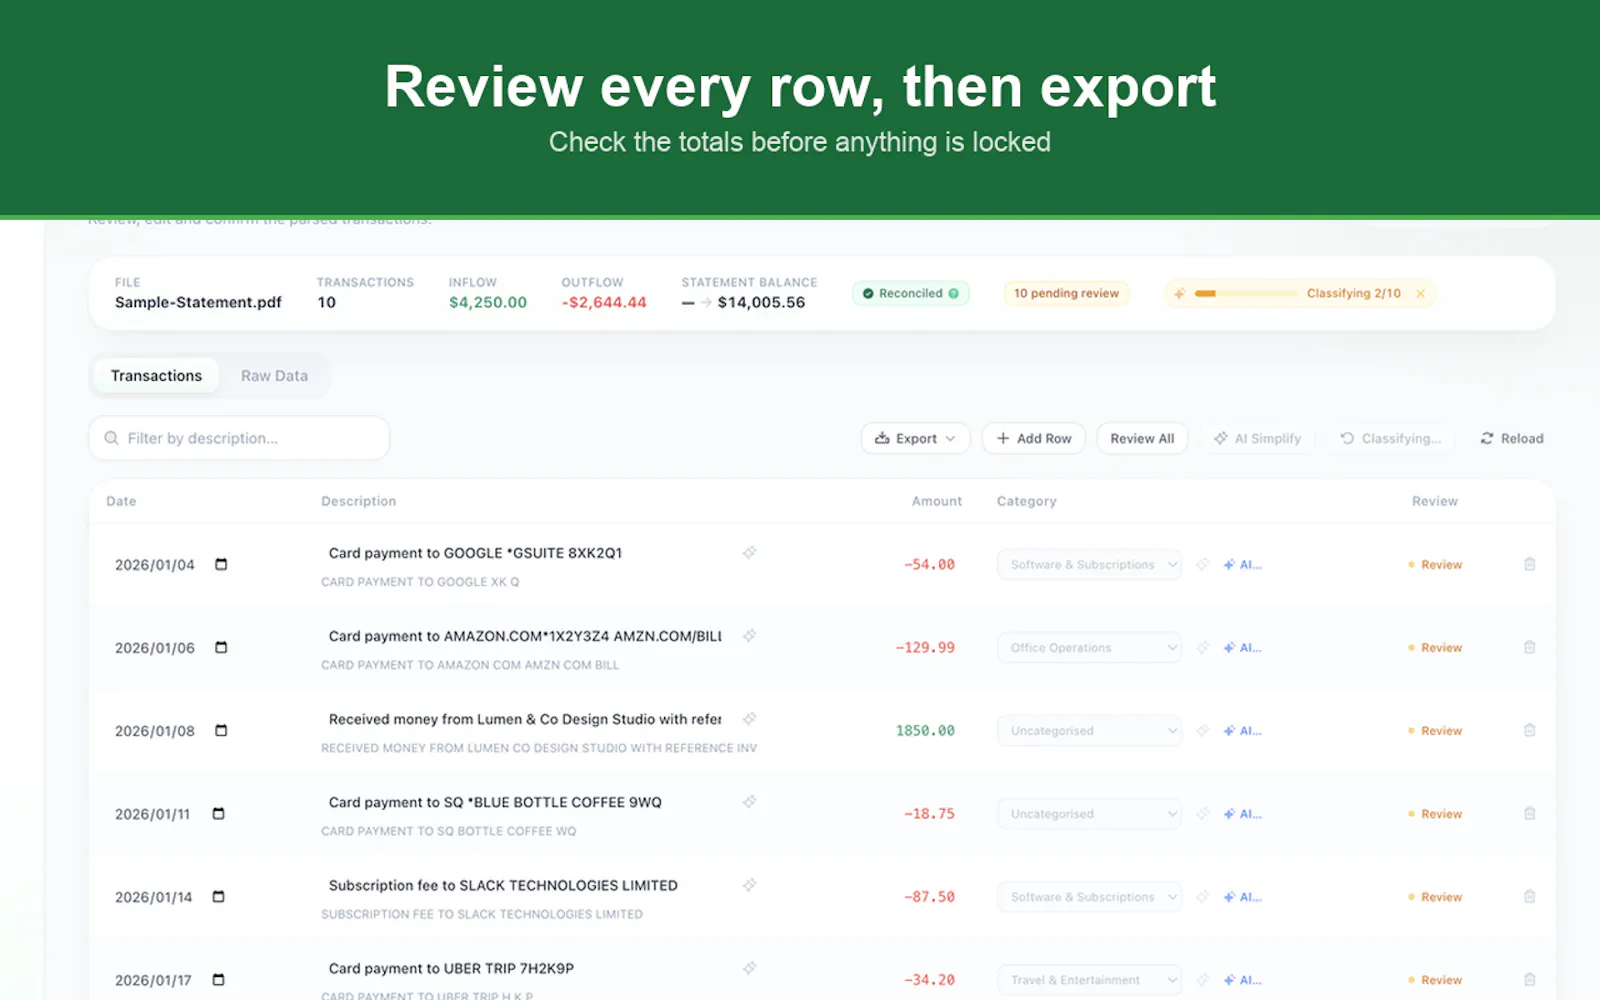Delete the BLUE BOTTLE COFFEE row
Screen dimensions: 1600x1000
coord(1529,814)
